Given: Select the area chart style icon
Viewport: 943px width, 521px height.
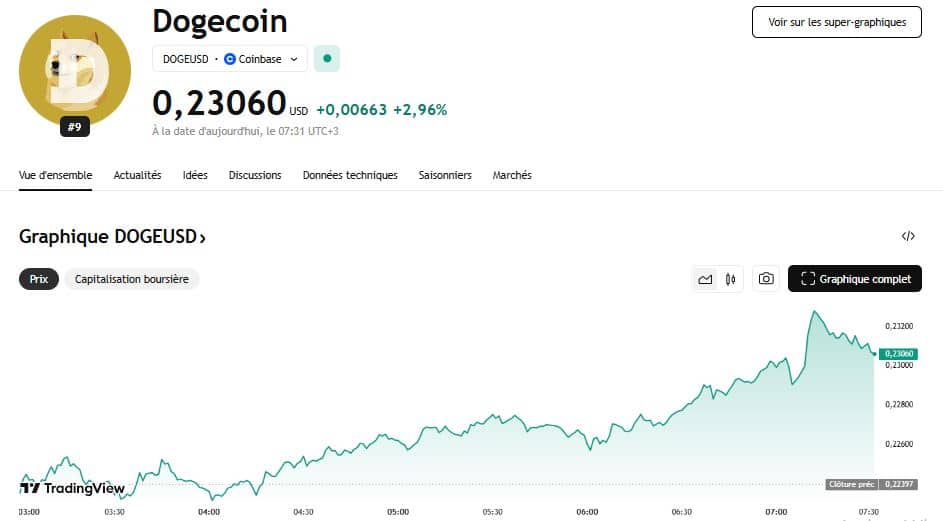Looking at the screenshot, I should (706, 279).
